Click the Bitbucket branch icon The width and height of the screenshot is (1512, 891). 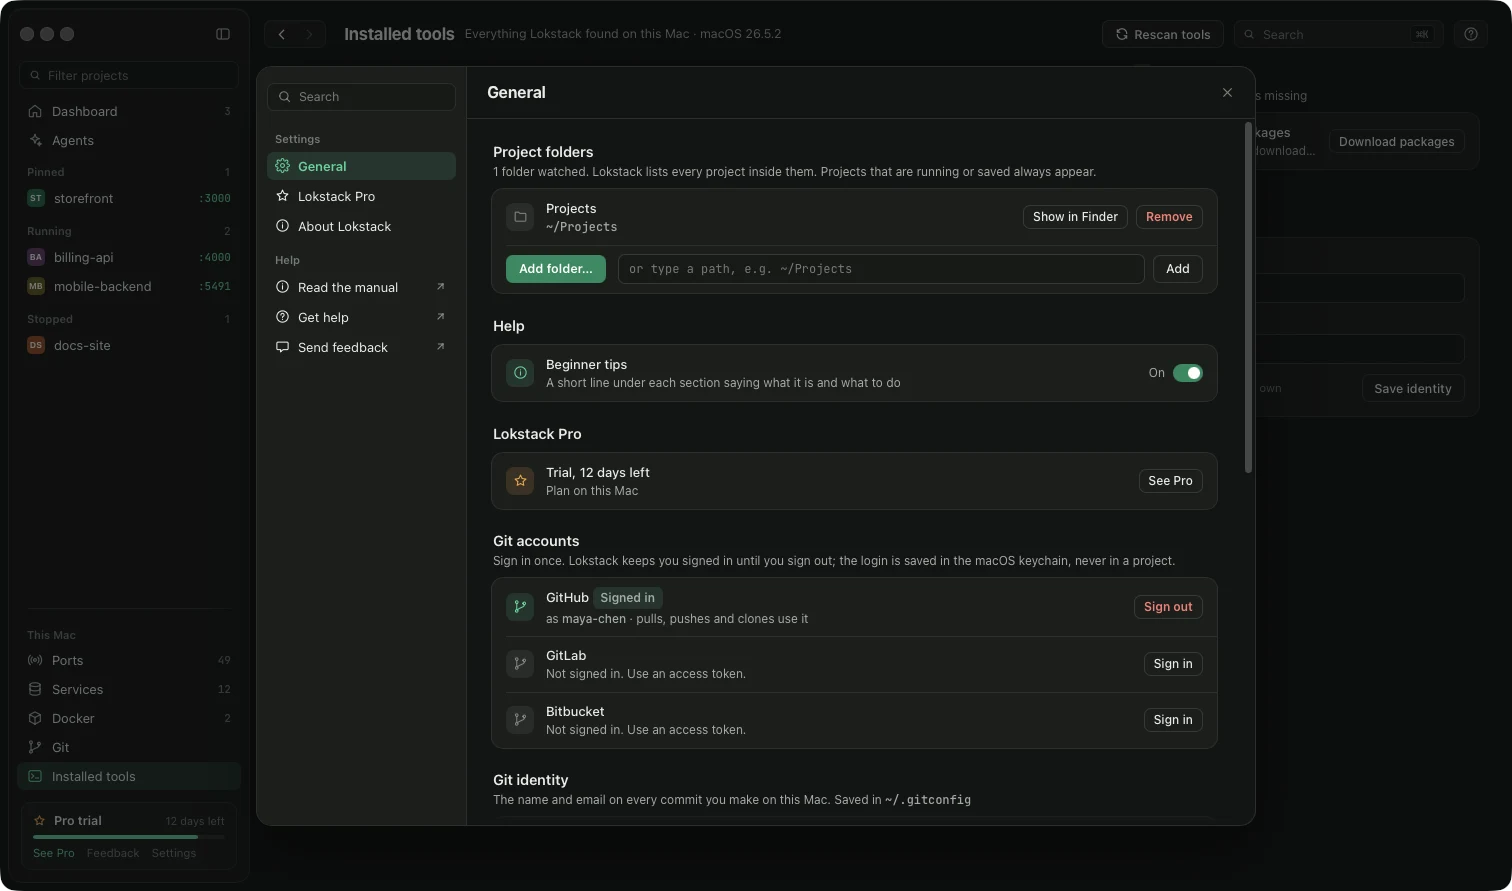520,719
